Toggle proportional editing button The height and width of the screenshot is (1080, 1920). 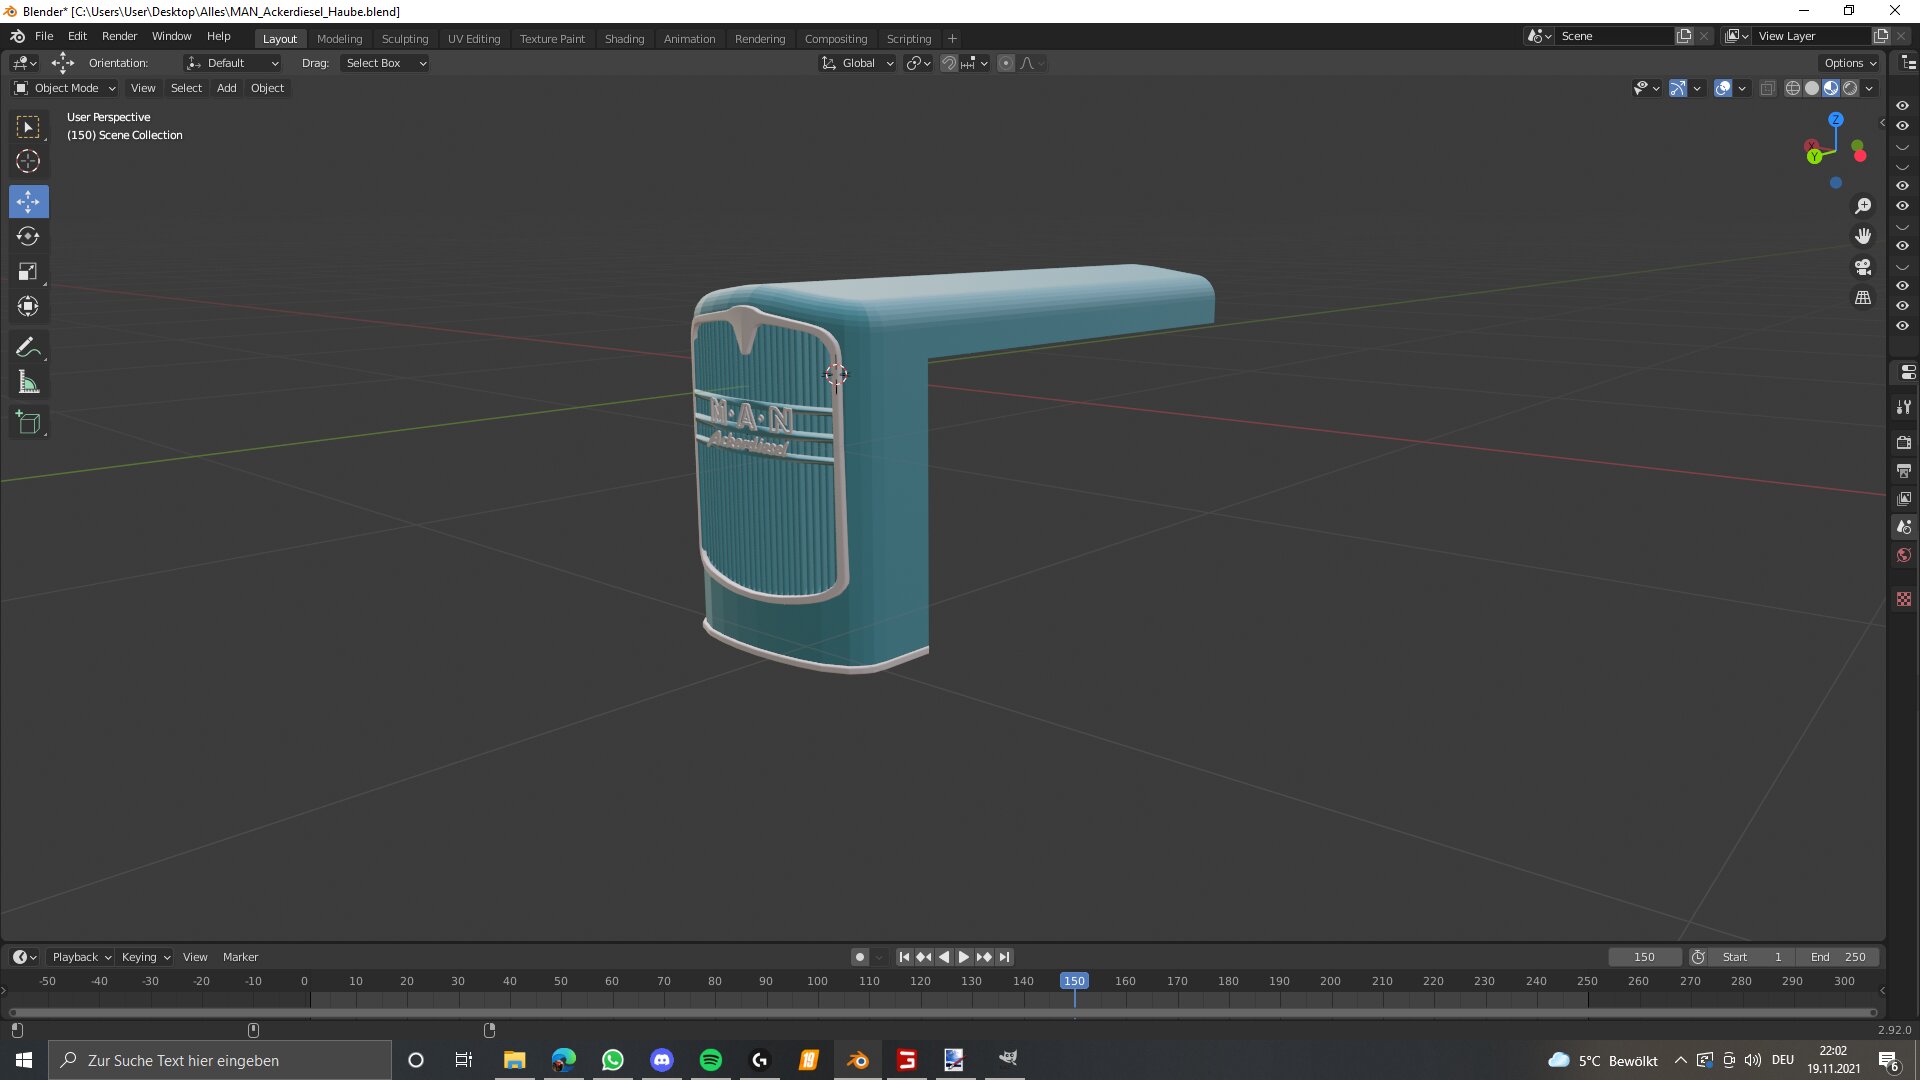pyautogui.click(x=1006, y=63)
